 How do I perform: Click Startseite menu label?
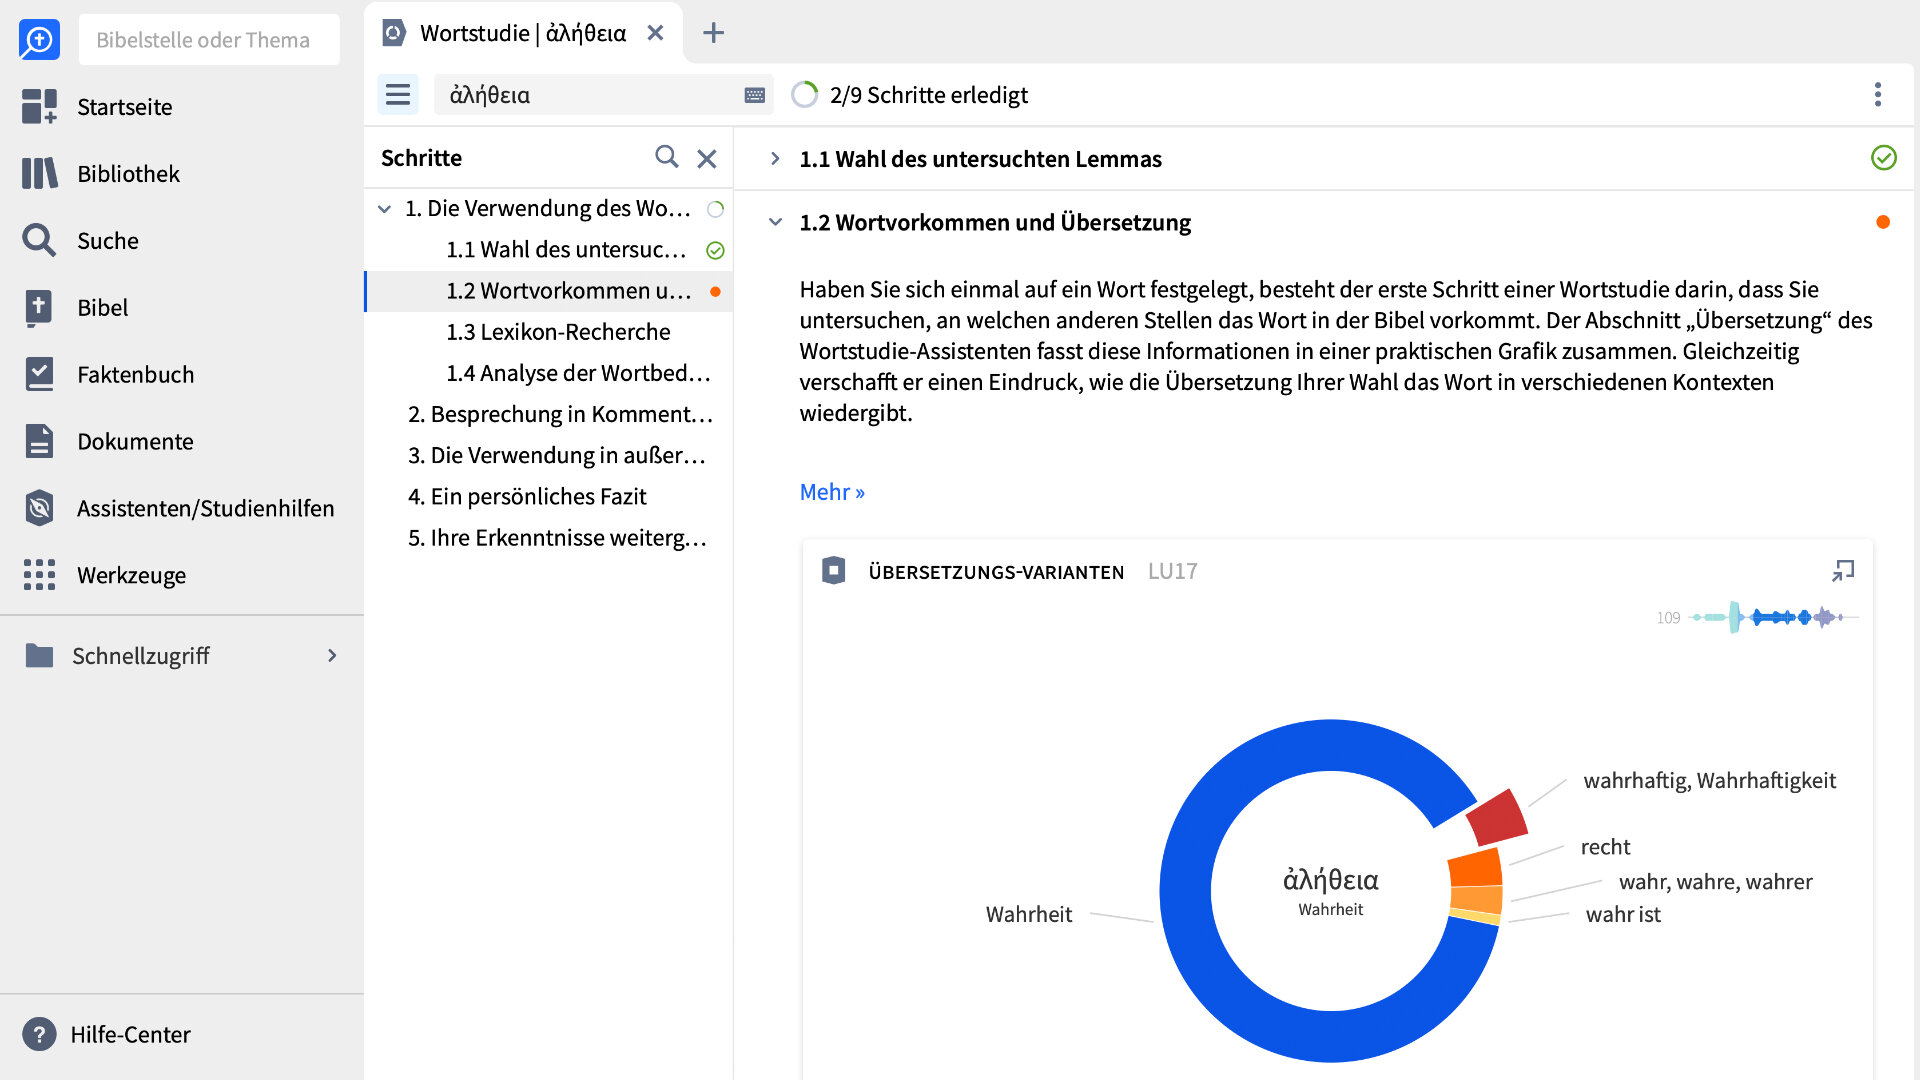[125, 106]
